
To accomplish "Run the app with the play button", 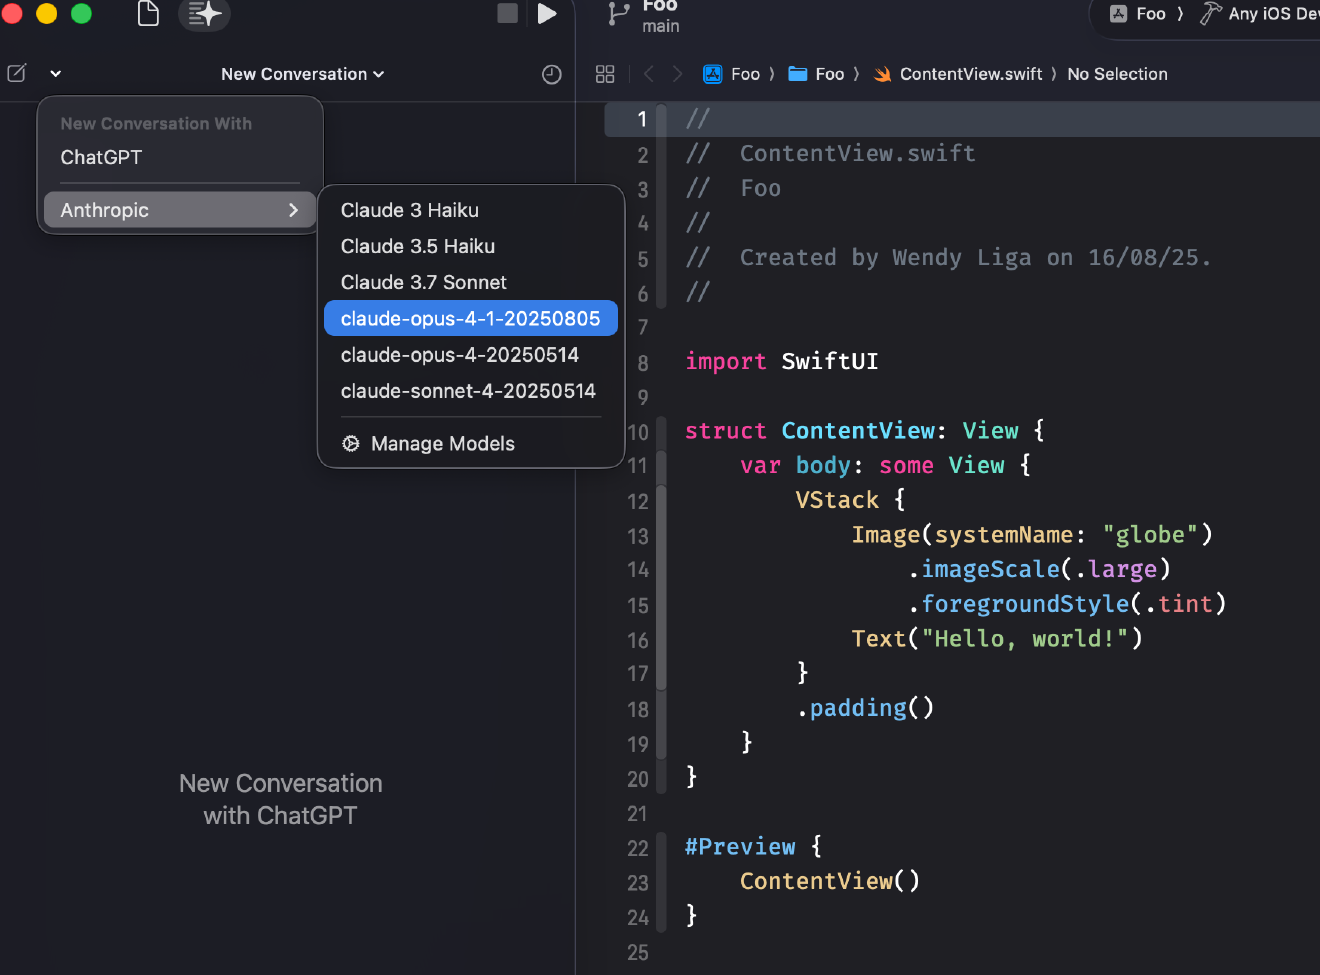I will pyautogui.click(x=544, y=14).
